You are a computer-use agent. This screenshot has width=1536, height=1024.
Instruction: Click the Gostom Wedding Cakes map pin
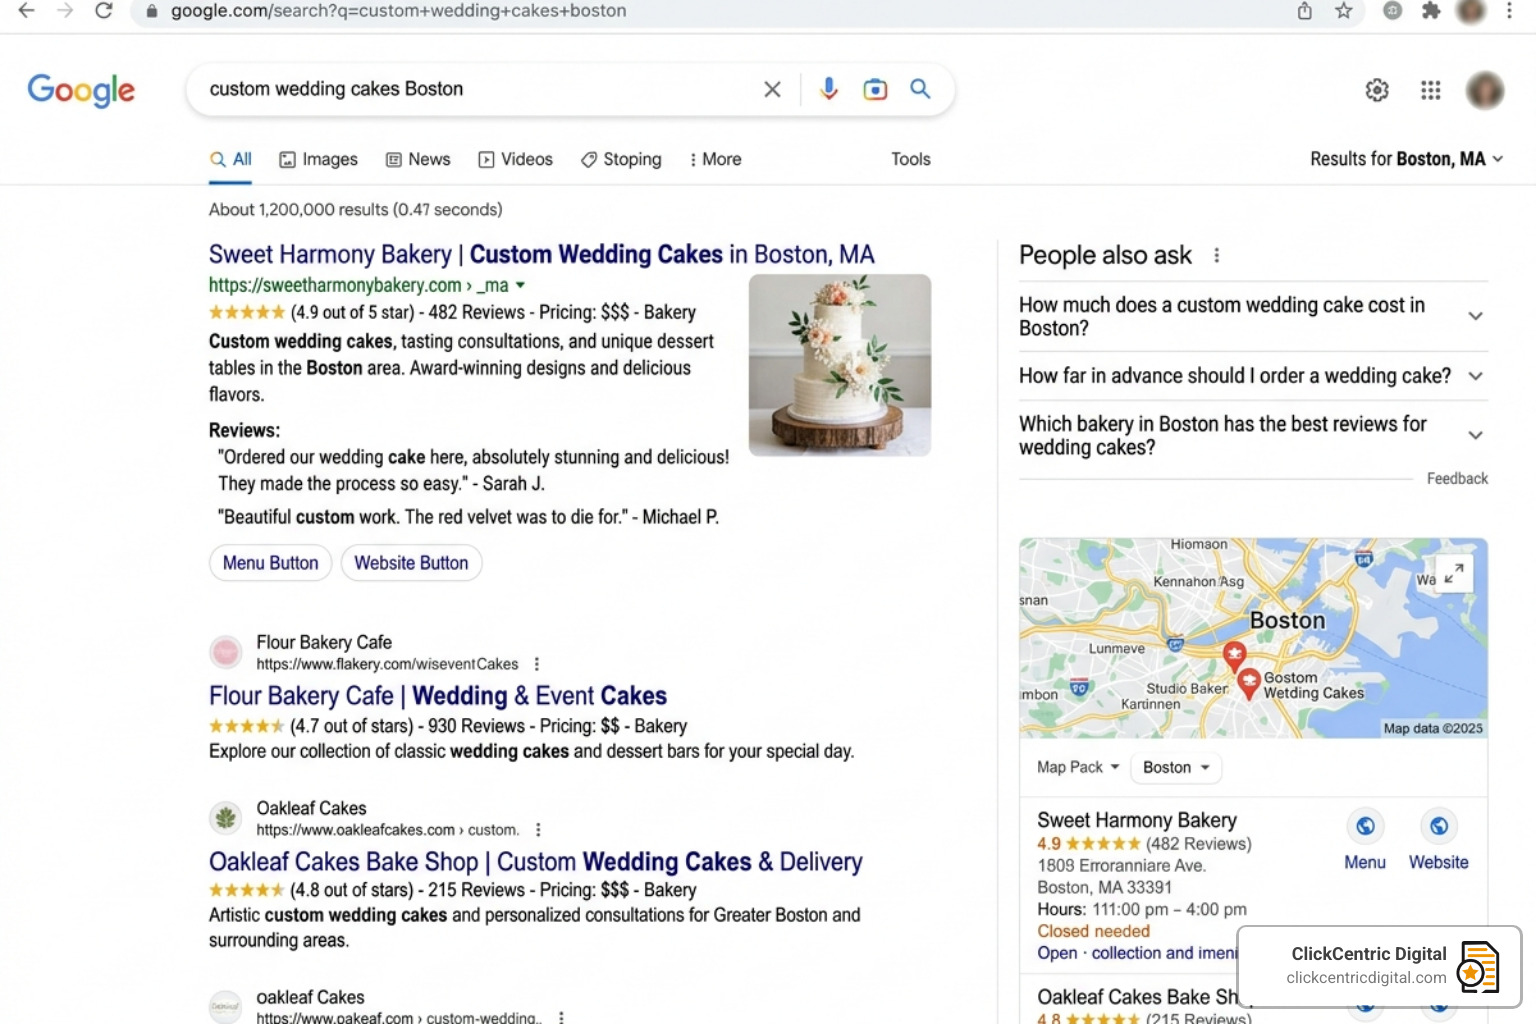point(1249,683)
